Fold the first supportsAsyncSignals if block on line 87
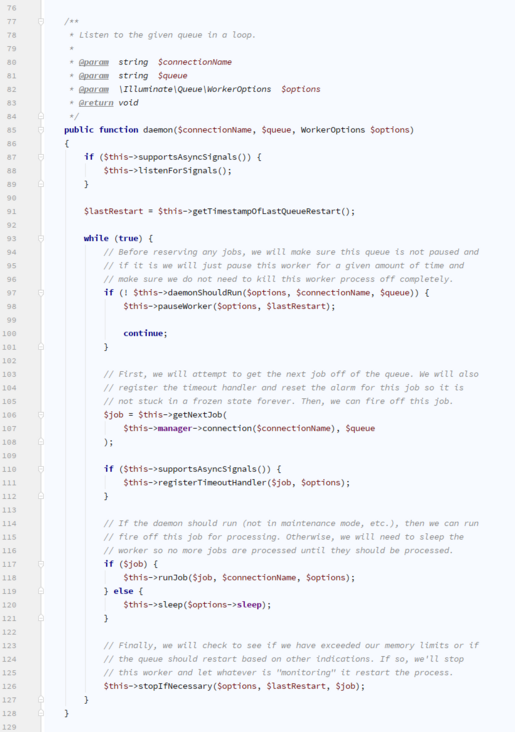The image size is (515, 732). [x=41, y=157]
